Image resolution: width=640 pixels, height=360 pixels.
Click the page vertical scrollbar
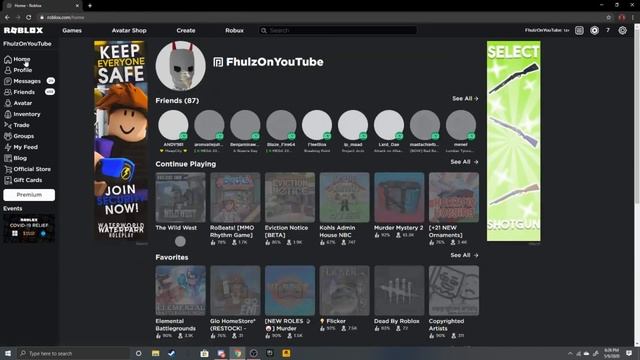click(637, 185)
